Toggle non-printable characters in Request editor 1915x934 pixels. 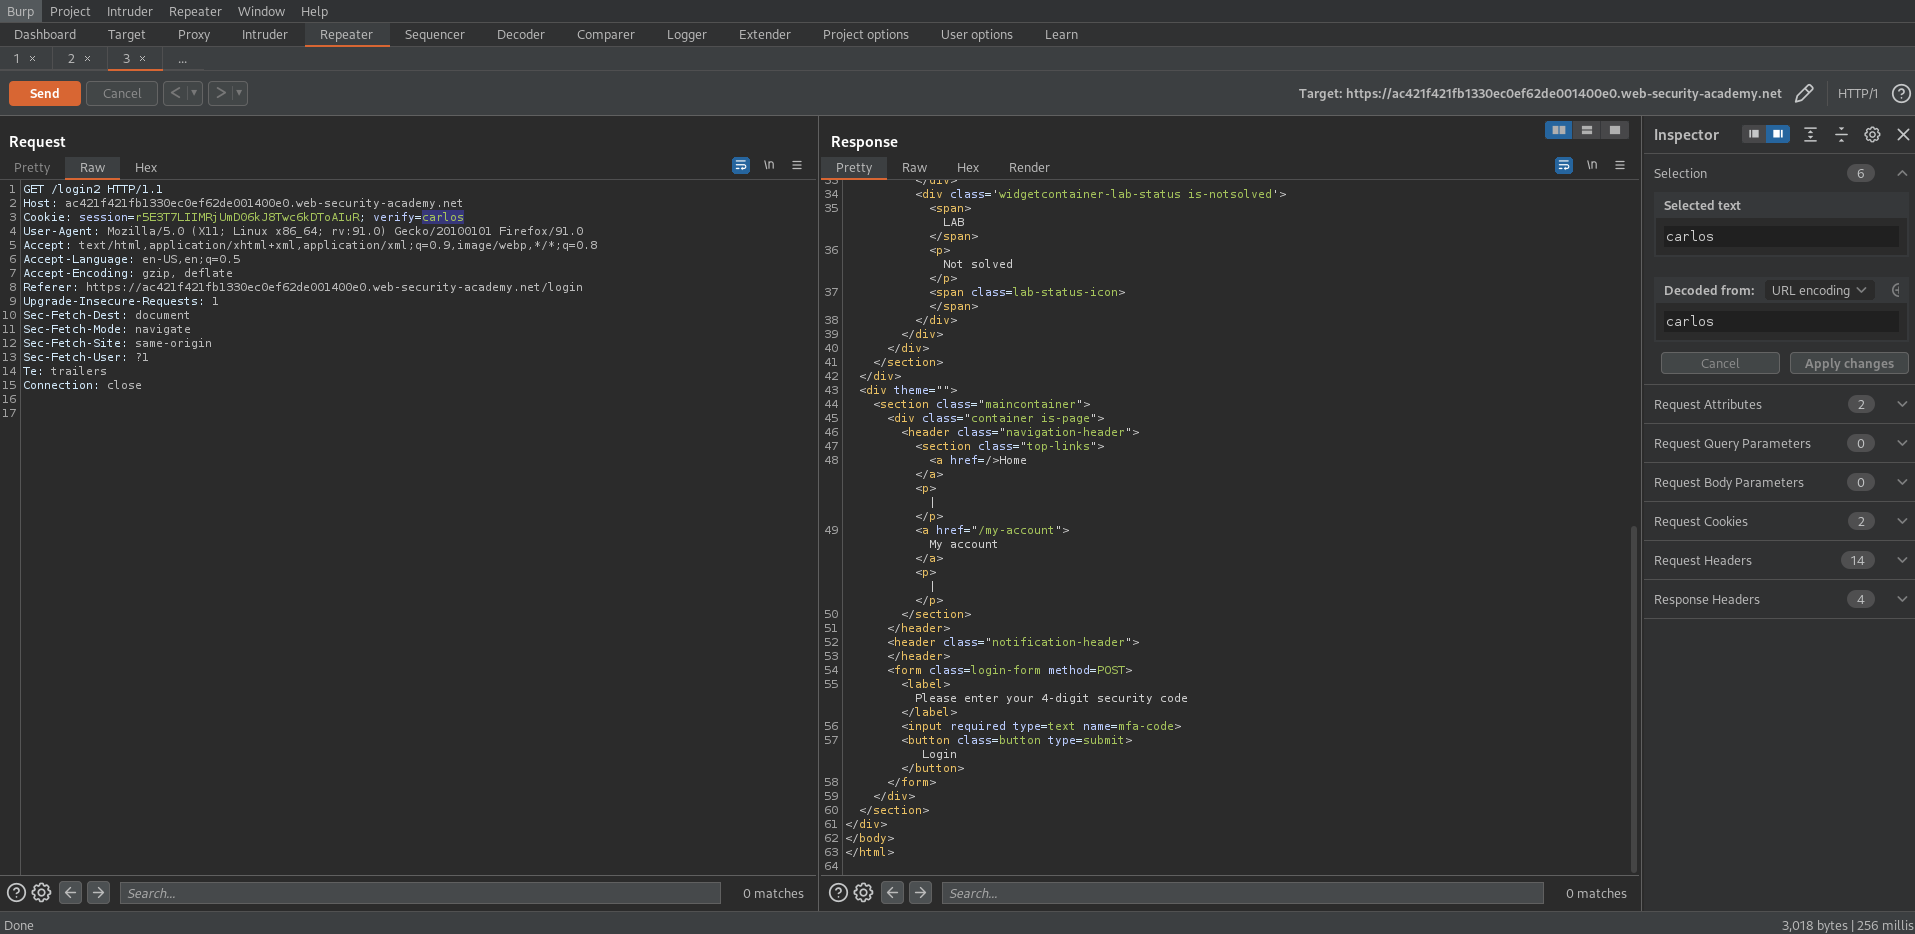[x=769, y=165]
